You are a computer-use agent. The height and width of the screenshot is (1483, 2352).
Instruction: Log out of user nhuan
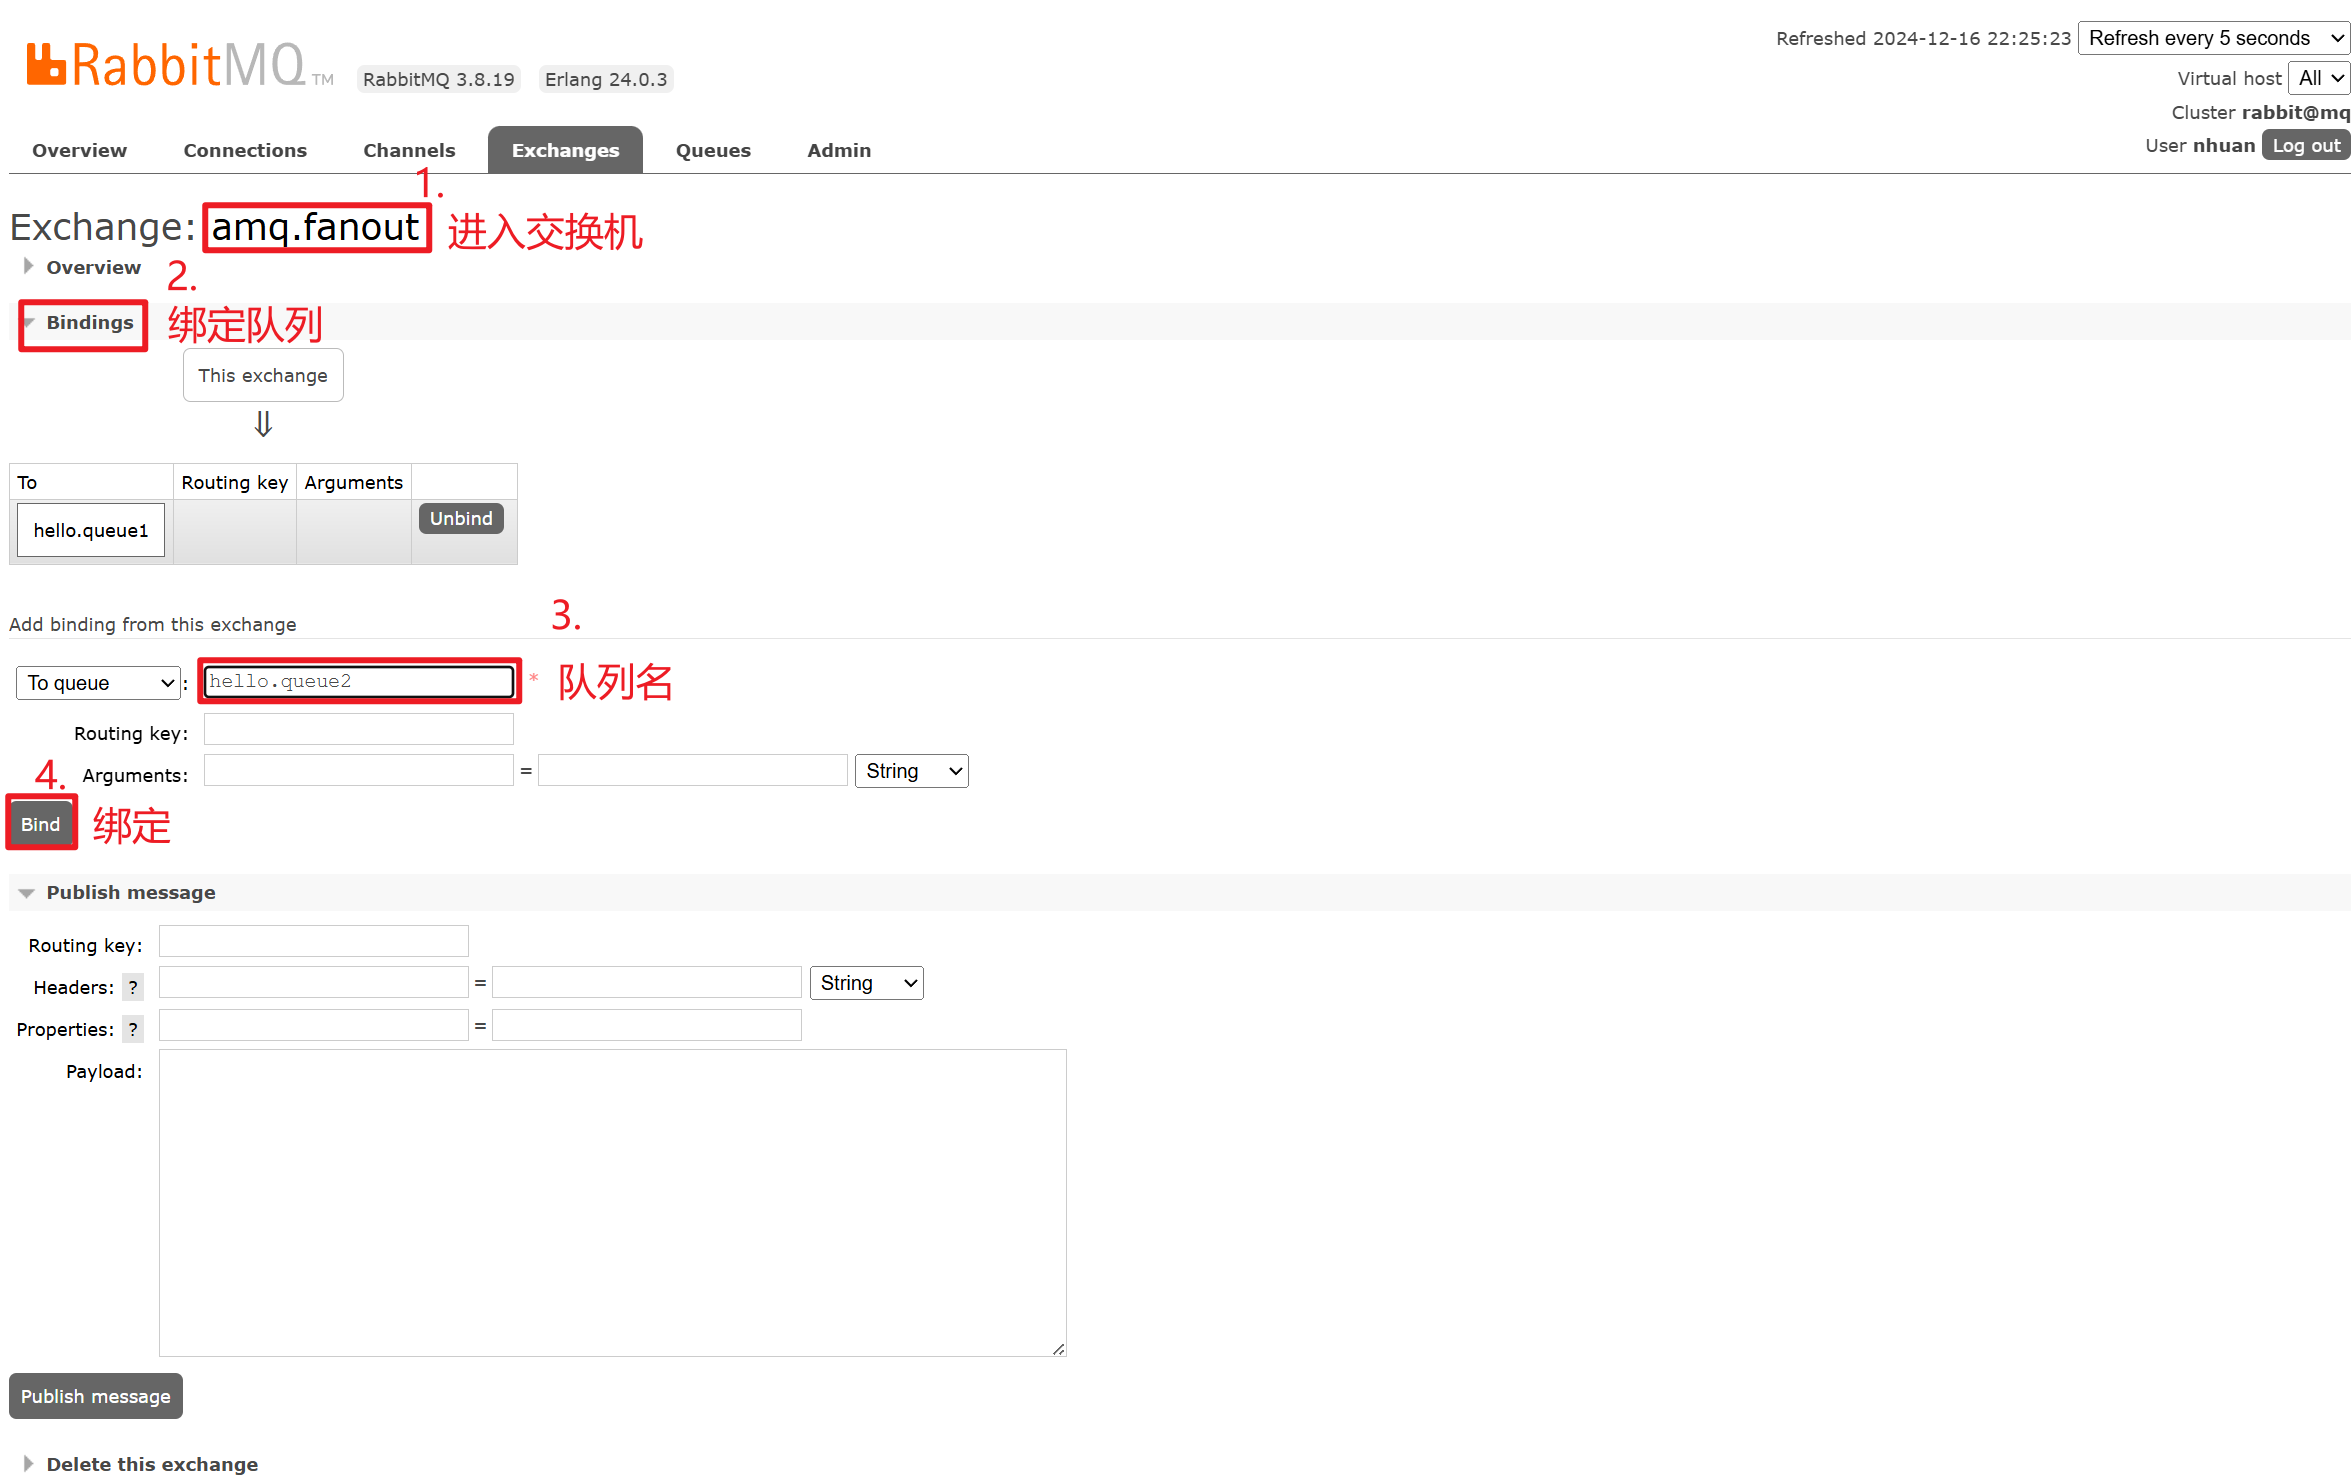[x=2305, y=145]
